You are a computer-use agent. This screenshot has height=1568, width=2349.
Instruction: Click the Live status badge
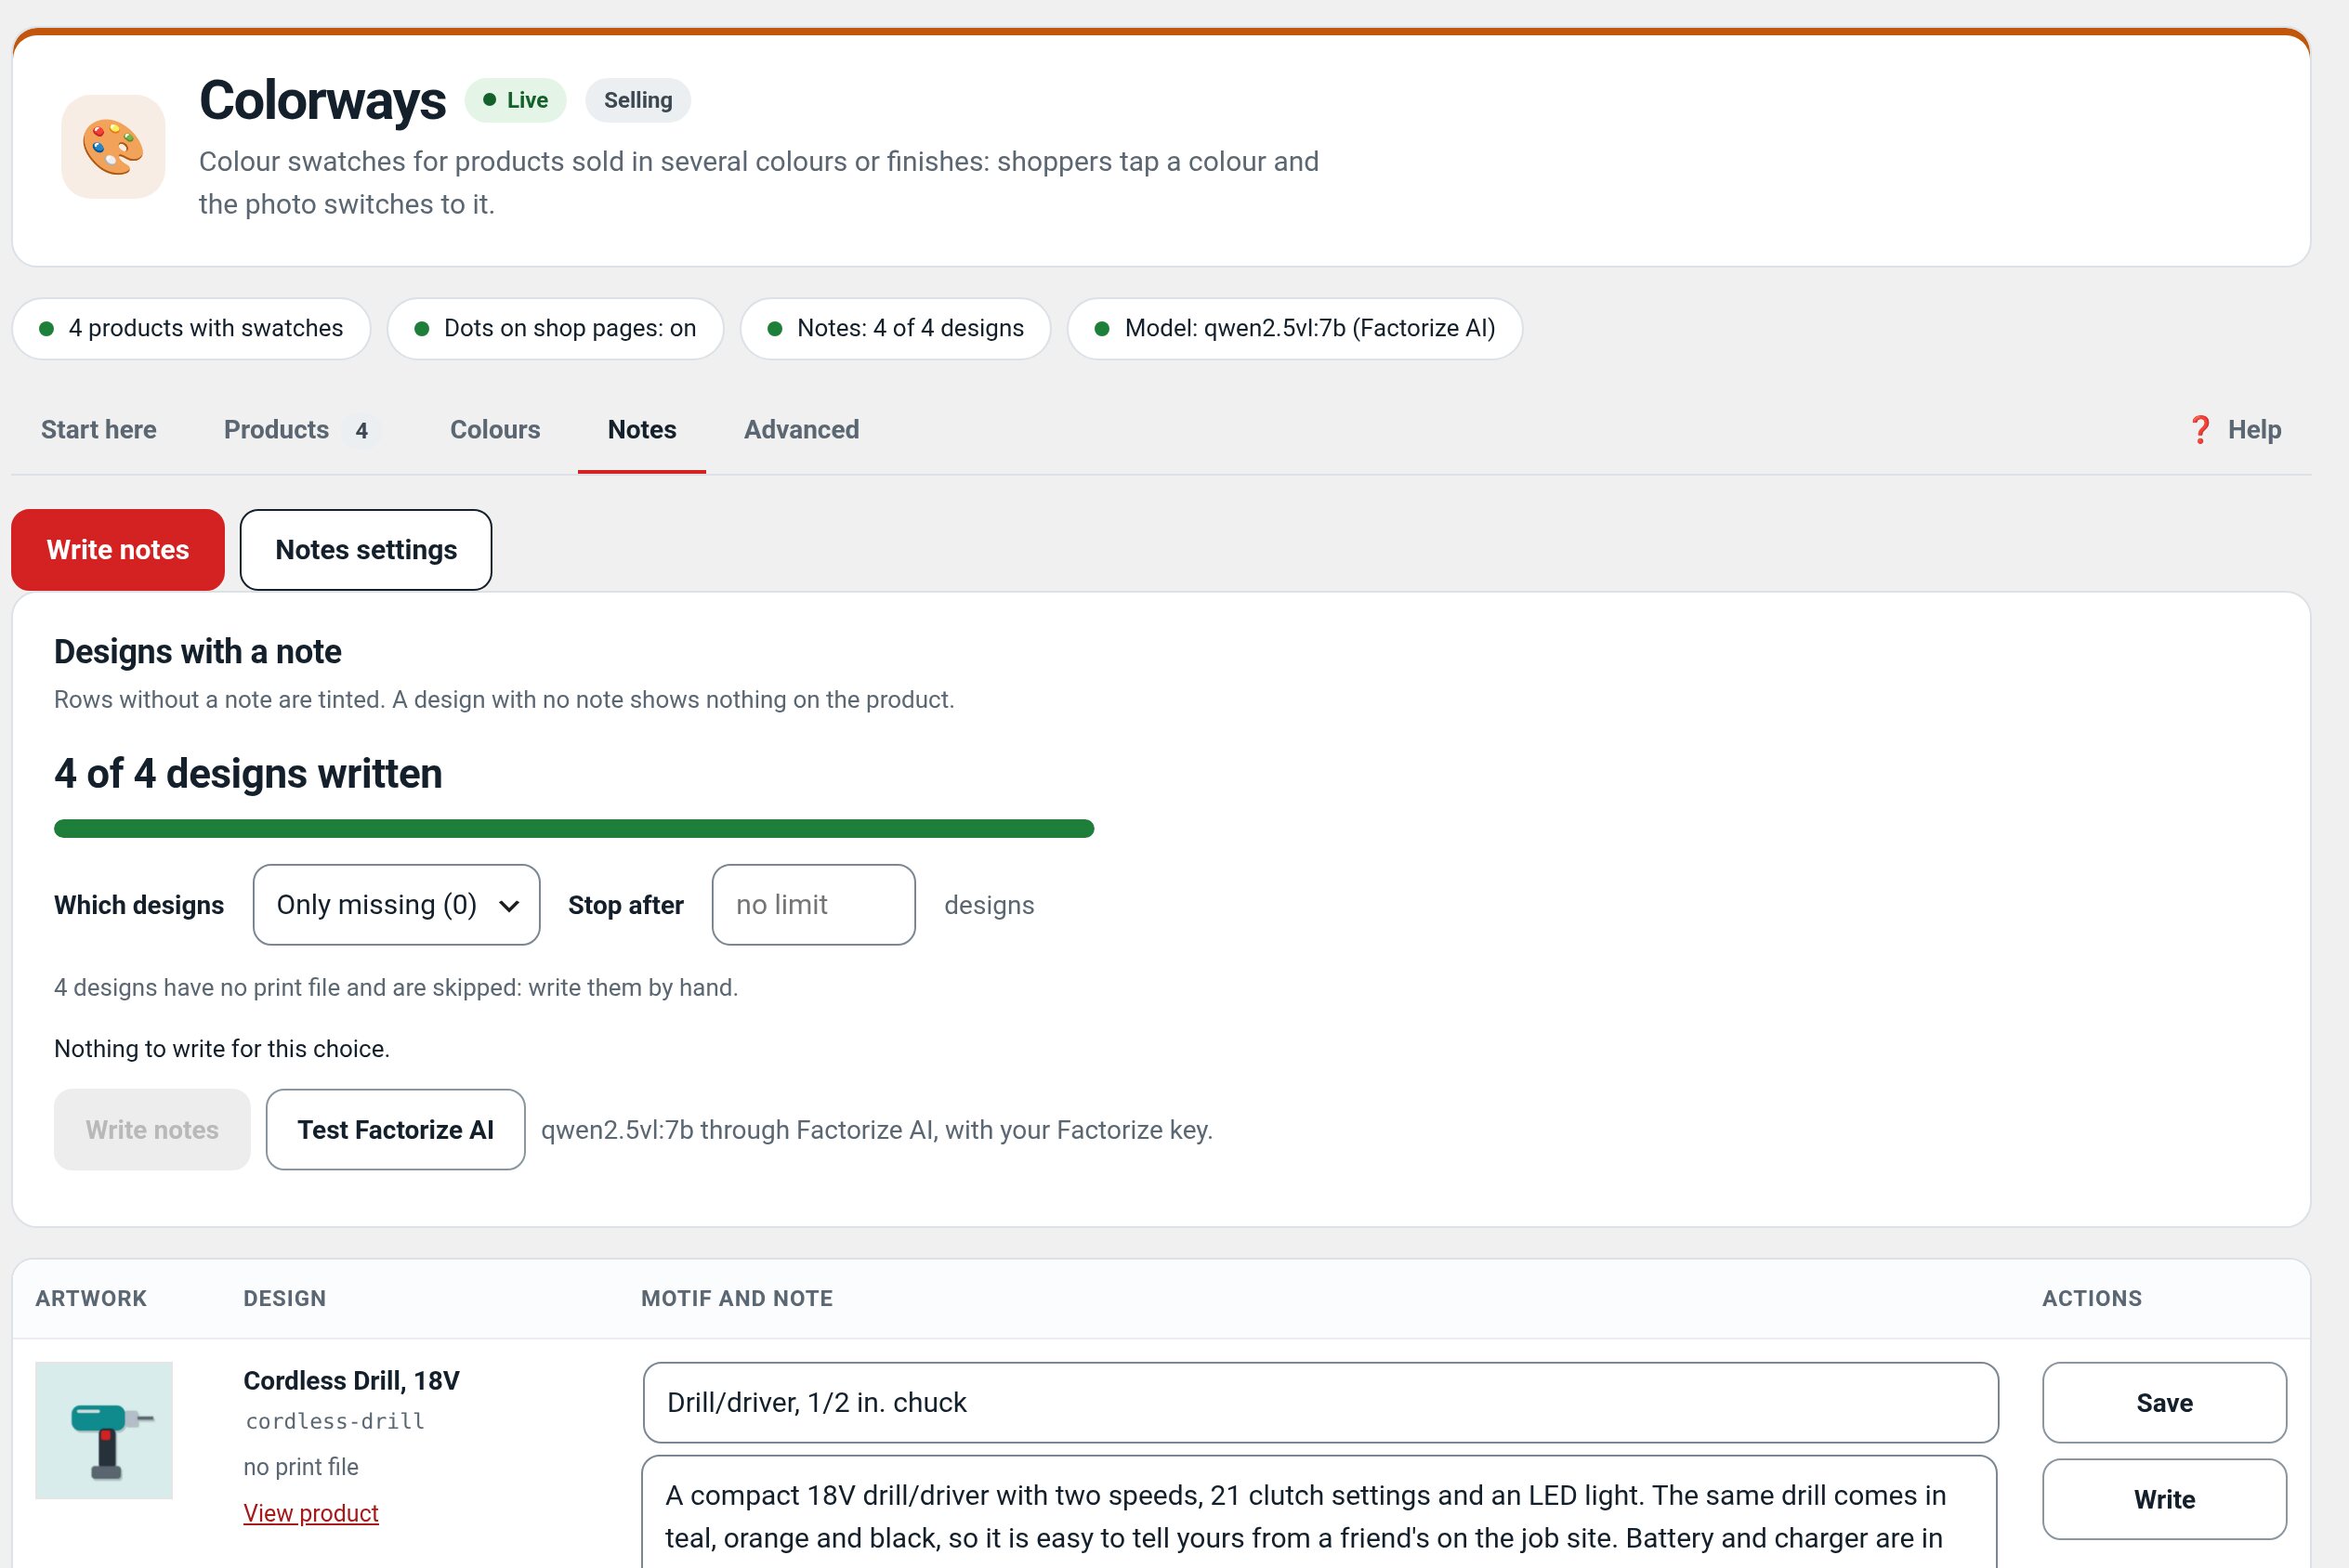click(515, 100)
